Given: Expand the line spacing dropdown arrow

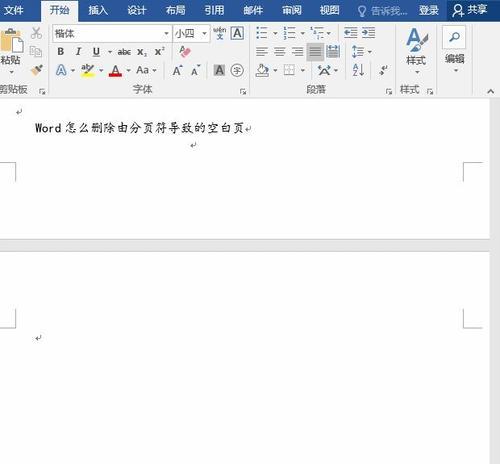Looking at the screenshot, I should [370, 52].
